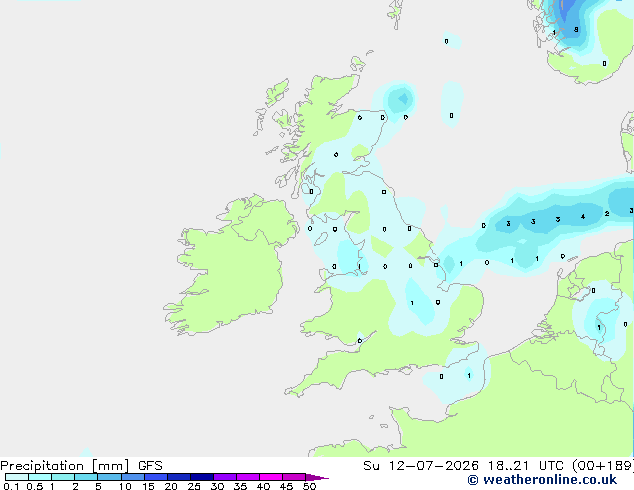Click the 'GFS' model label
The height and width of the screenshot is (490, 634).
click(150, 466)
